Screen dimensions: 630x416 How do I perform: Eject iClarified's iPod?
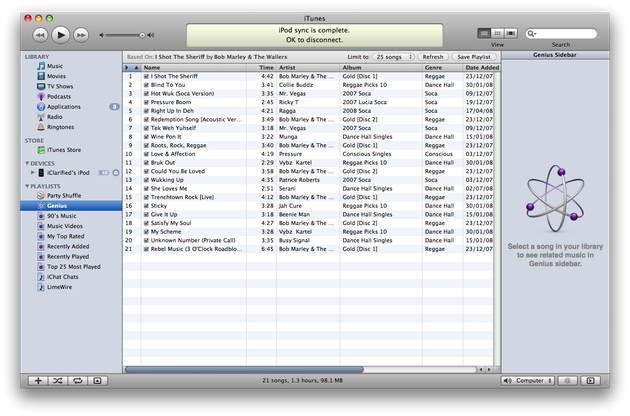pyautogui.click(x=116, y=173)
